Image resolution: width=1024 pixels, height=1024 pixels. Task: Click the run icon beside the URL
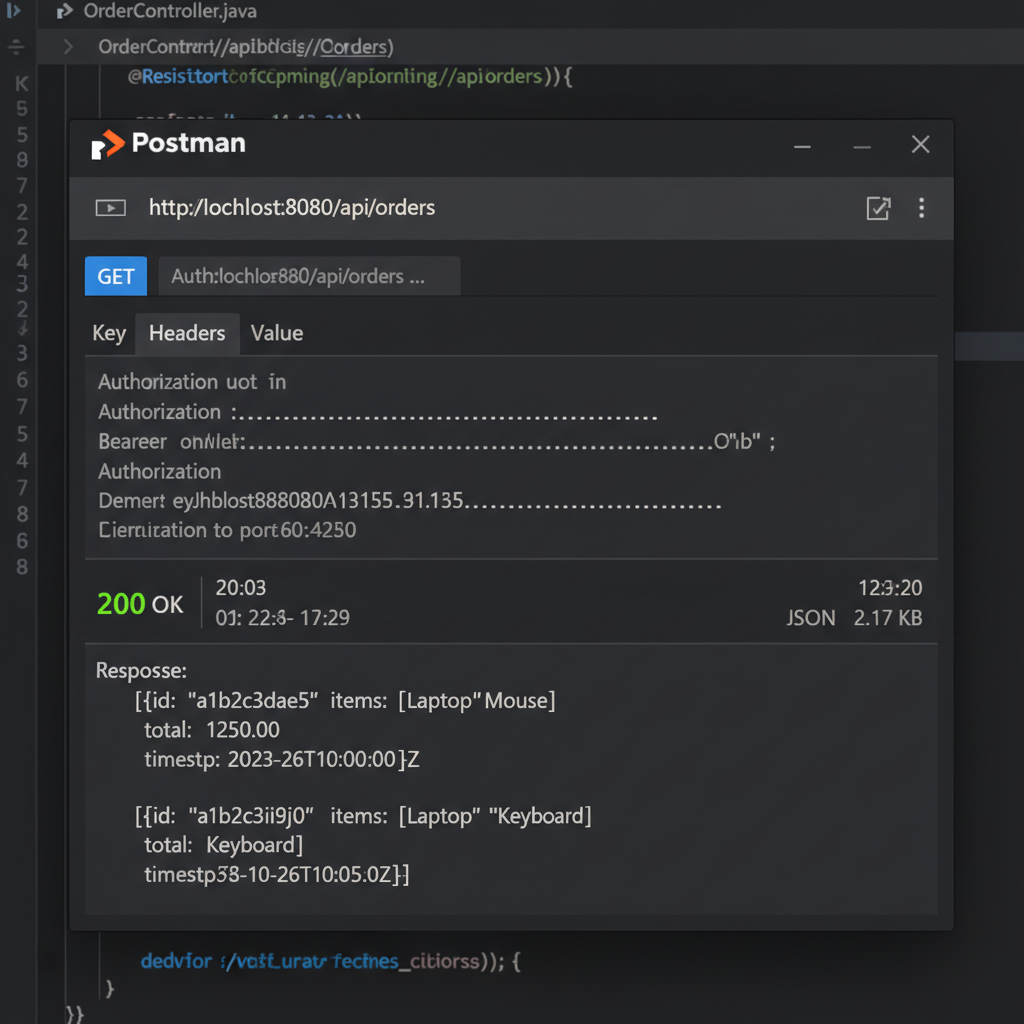click(110, 208)
